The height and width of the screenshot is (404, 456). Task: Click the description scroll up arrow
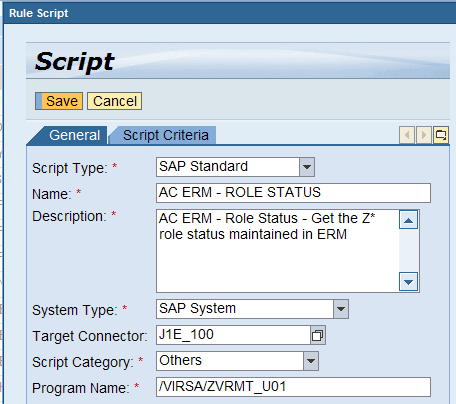tap(408, 220)
